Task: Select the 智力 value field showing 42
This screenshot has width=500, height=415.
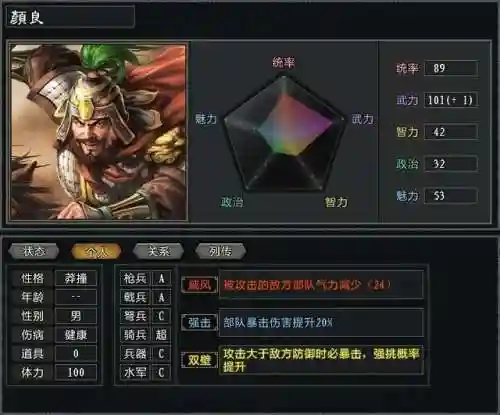Action: (x=451, y=132)
